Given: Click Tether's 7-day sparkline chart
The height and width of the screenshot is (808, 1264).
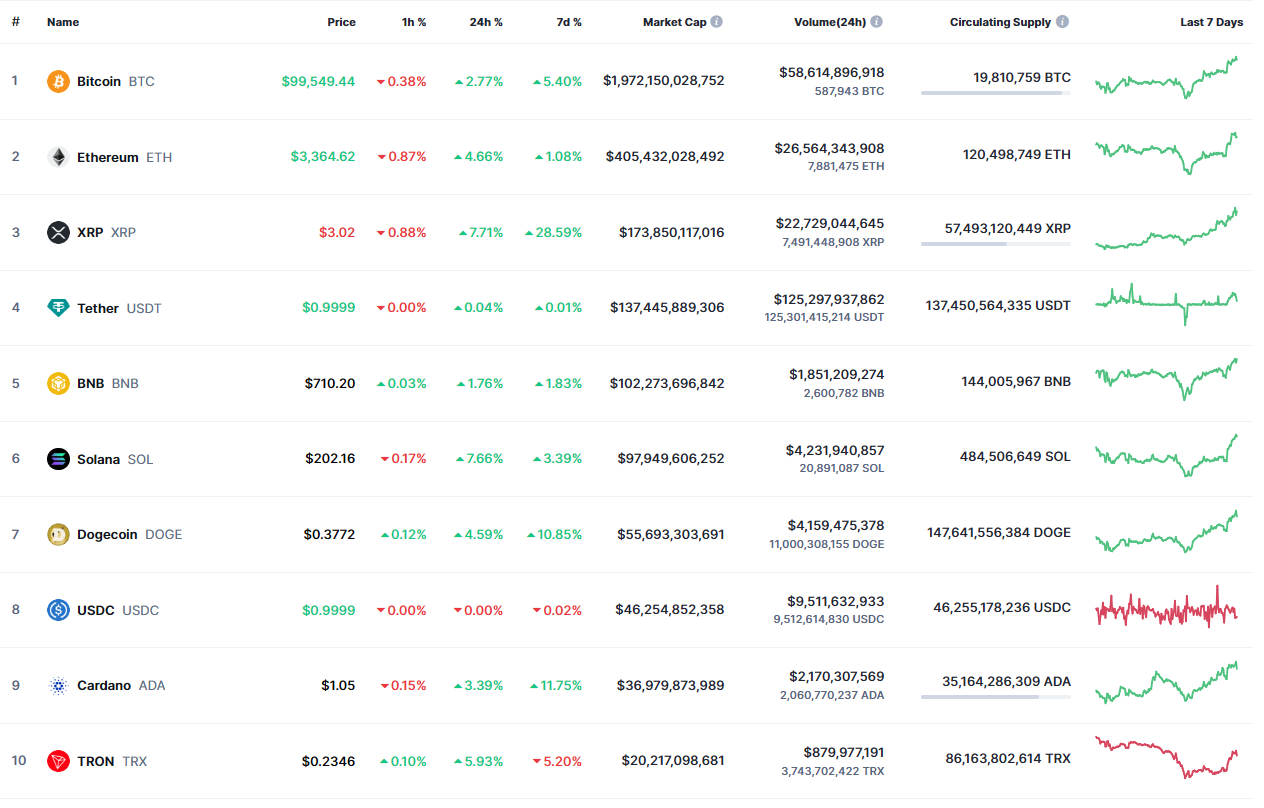Looking at the screenshot, I should [1166, 304].
